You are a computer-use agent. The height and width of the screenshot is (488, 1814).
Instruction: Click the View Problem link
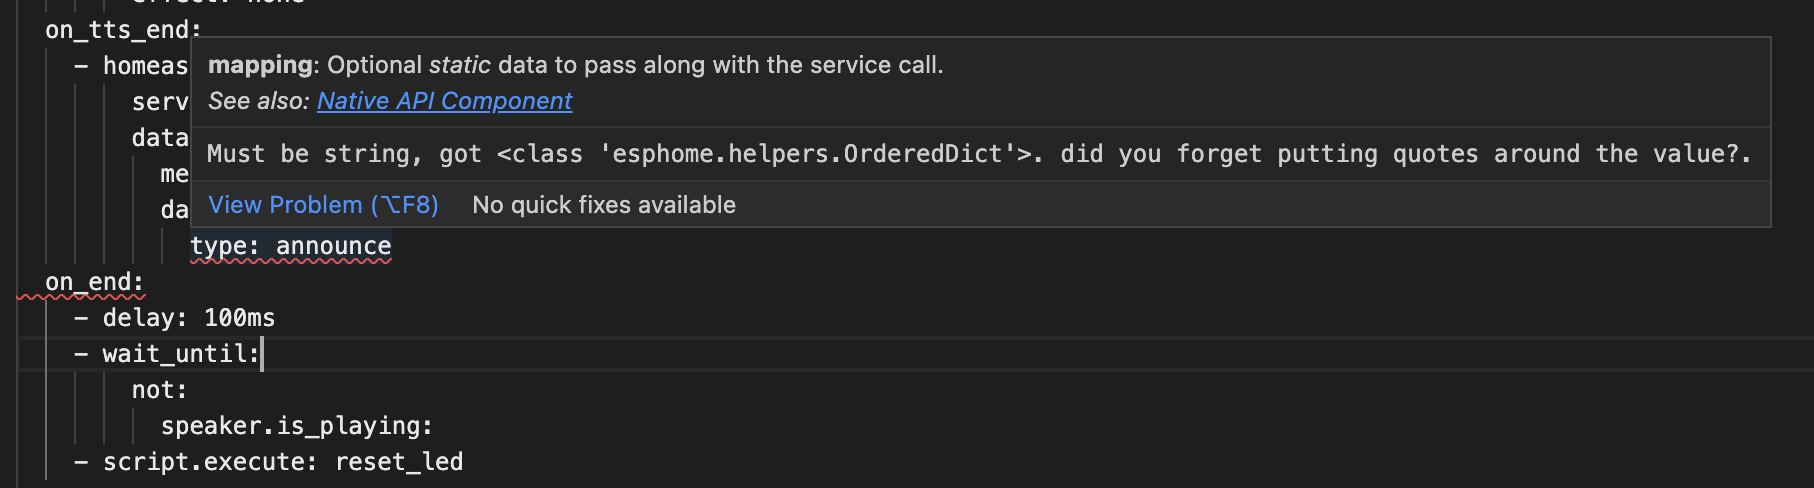point(323,205)
